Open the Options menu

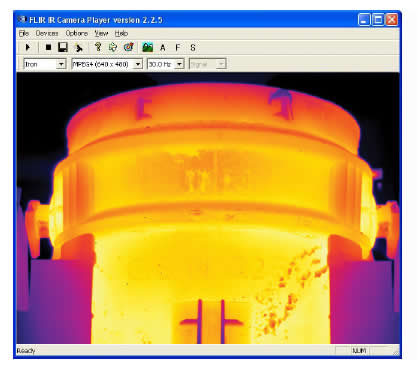(x=77, y=33)
